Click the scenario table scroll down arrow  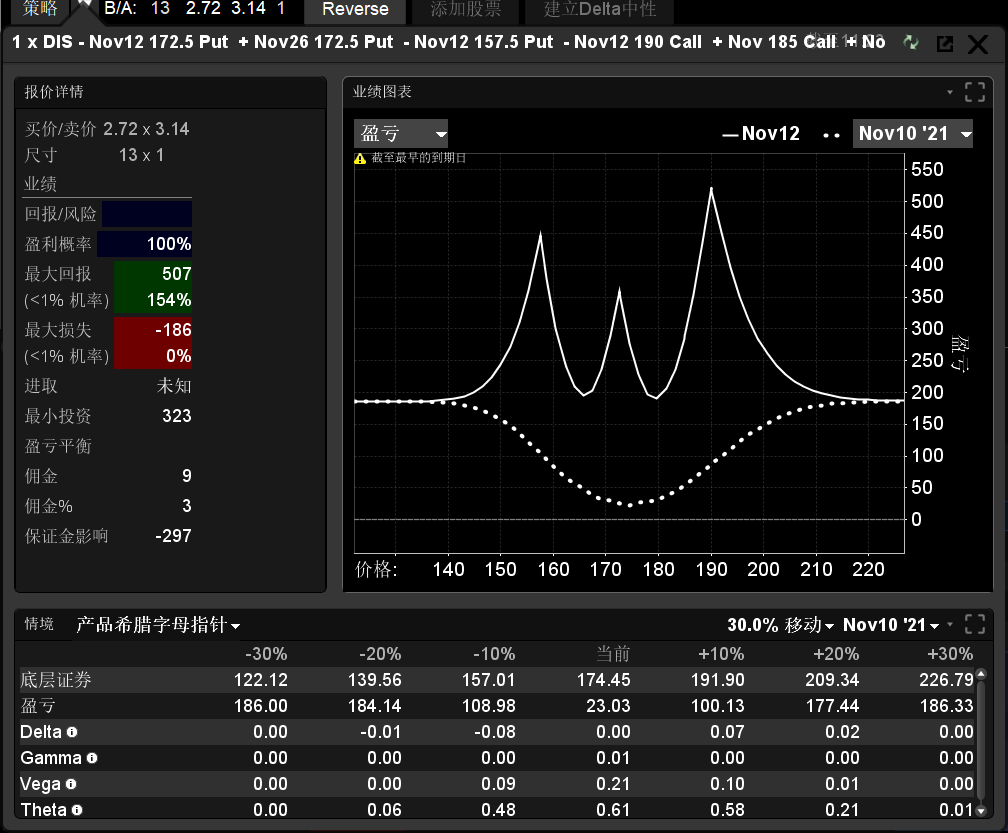pos(983,811)
